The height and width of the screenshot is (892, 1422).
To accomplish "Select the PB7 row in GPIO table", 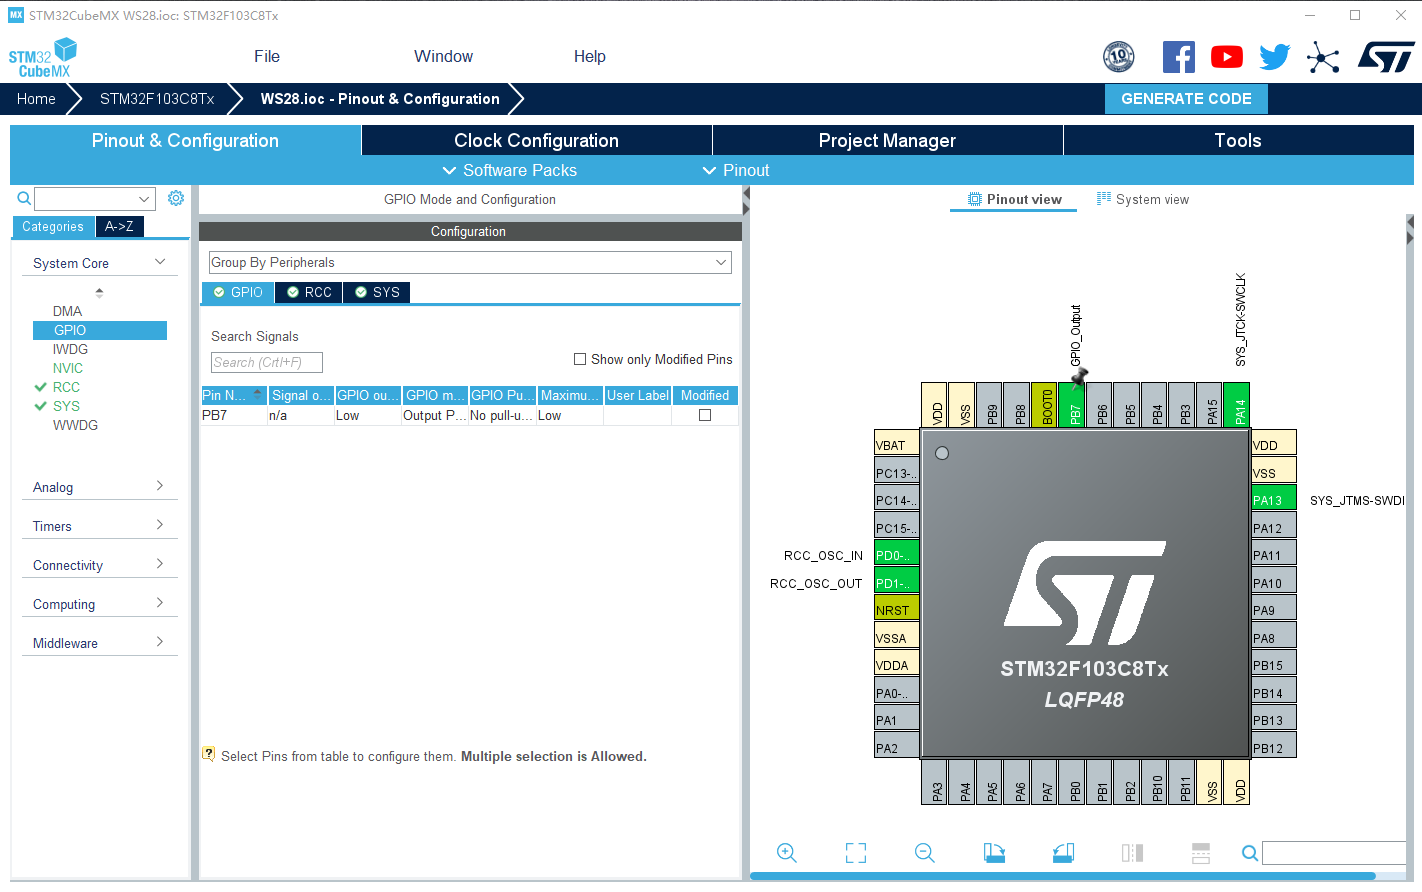I will (470, 415).
